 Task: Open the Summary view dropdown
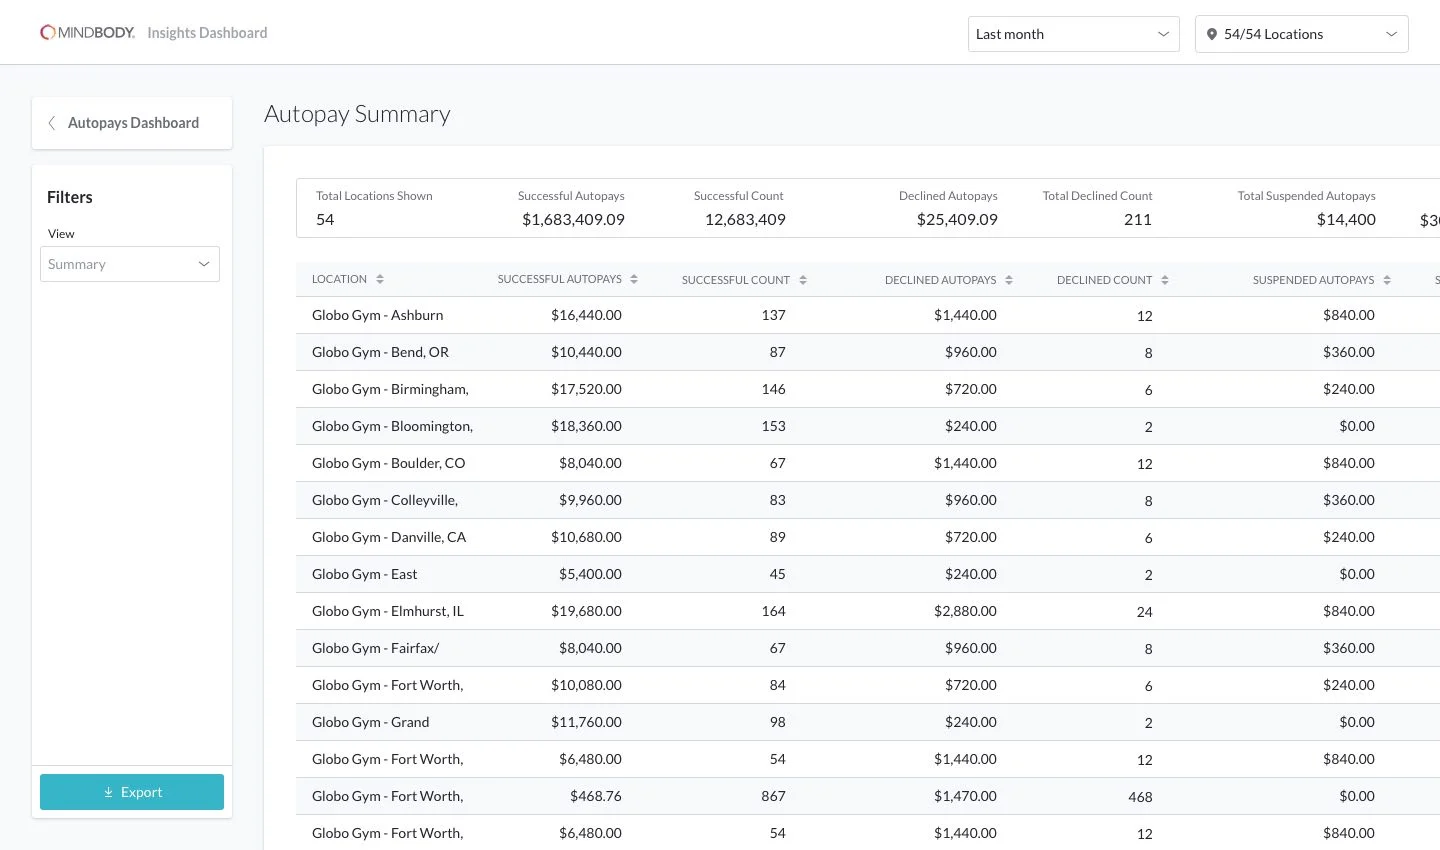tap(130, 264)
